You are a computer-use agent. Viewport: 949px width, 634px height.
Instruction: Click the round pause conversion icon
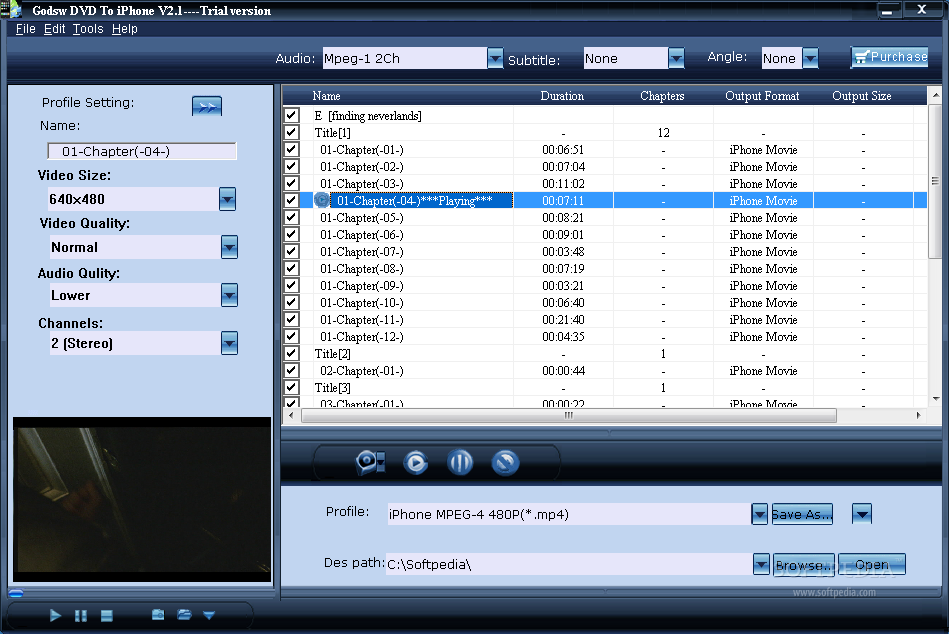(460, 463)
